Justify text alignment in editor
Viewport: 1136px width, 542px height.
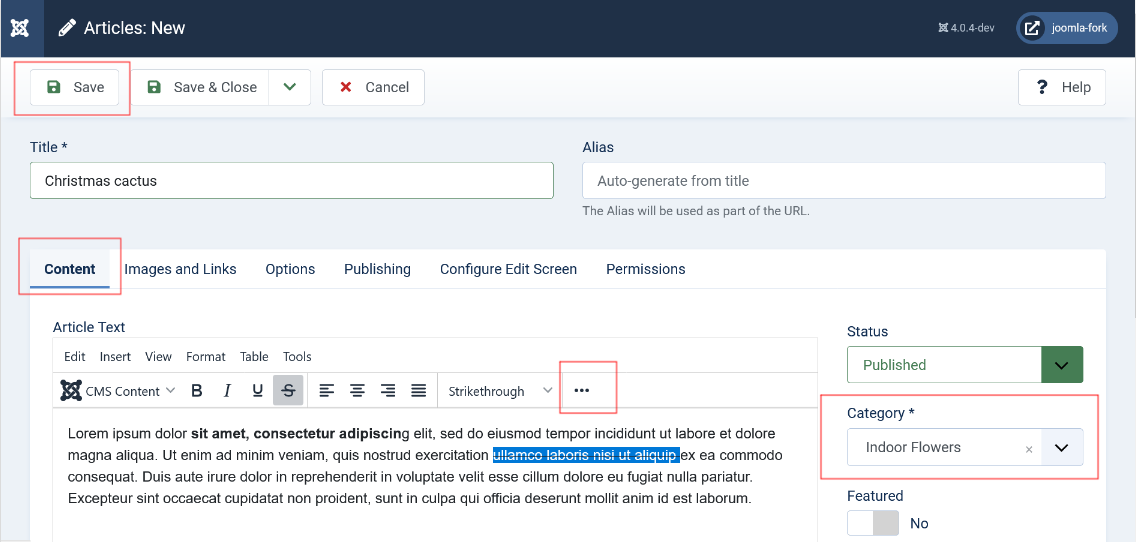click(419, 391)
